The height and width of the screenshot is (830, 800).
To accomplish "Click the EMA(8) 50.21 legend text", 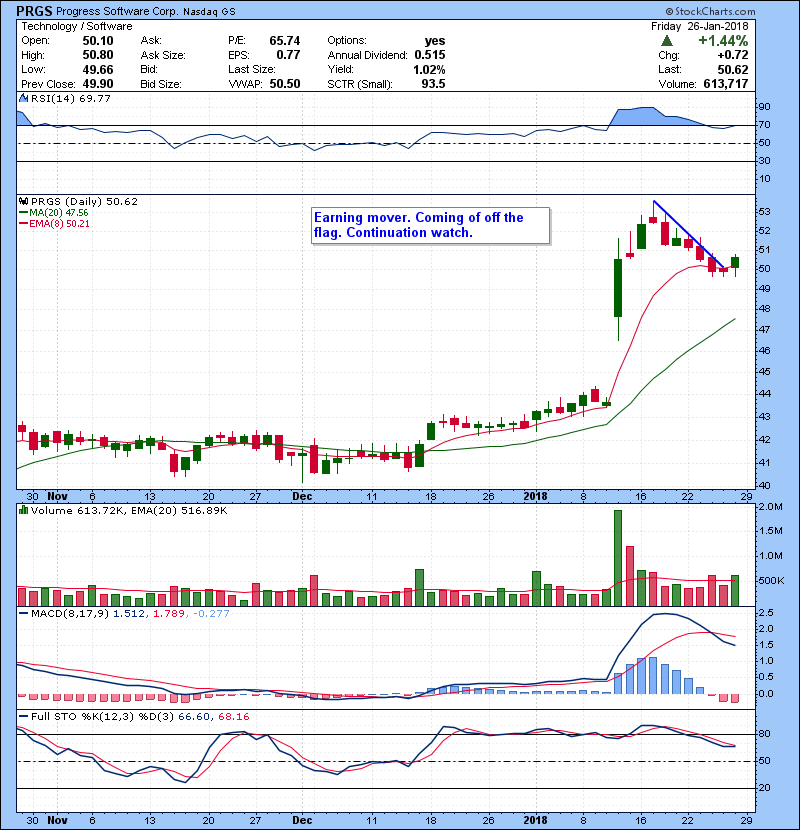I will click(x=59, y=224).
